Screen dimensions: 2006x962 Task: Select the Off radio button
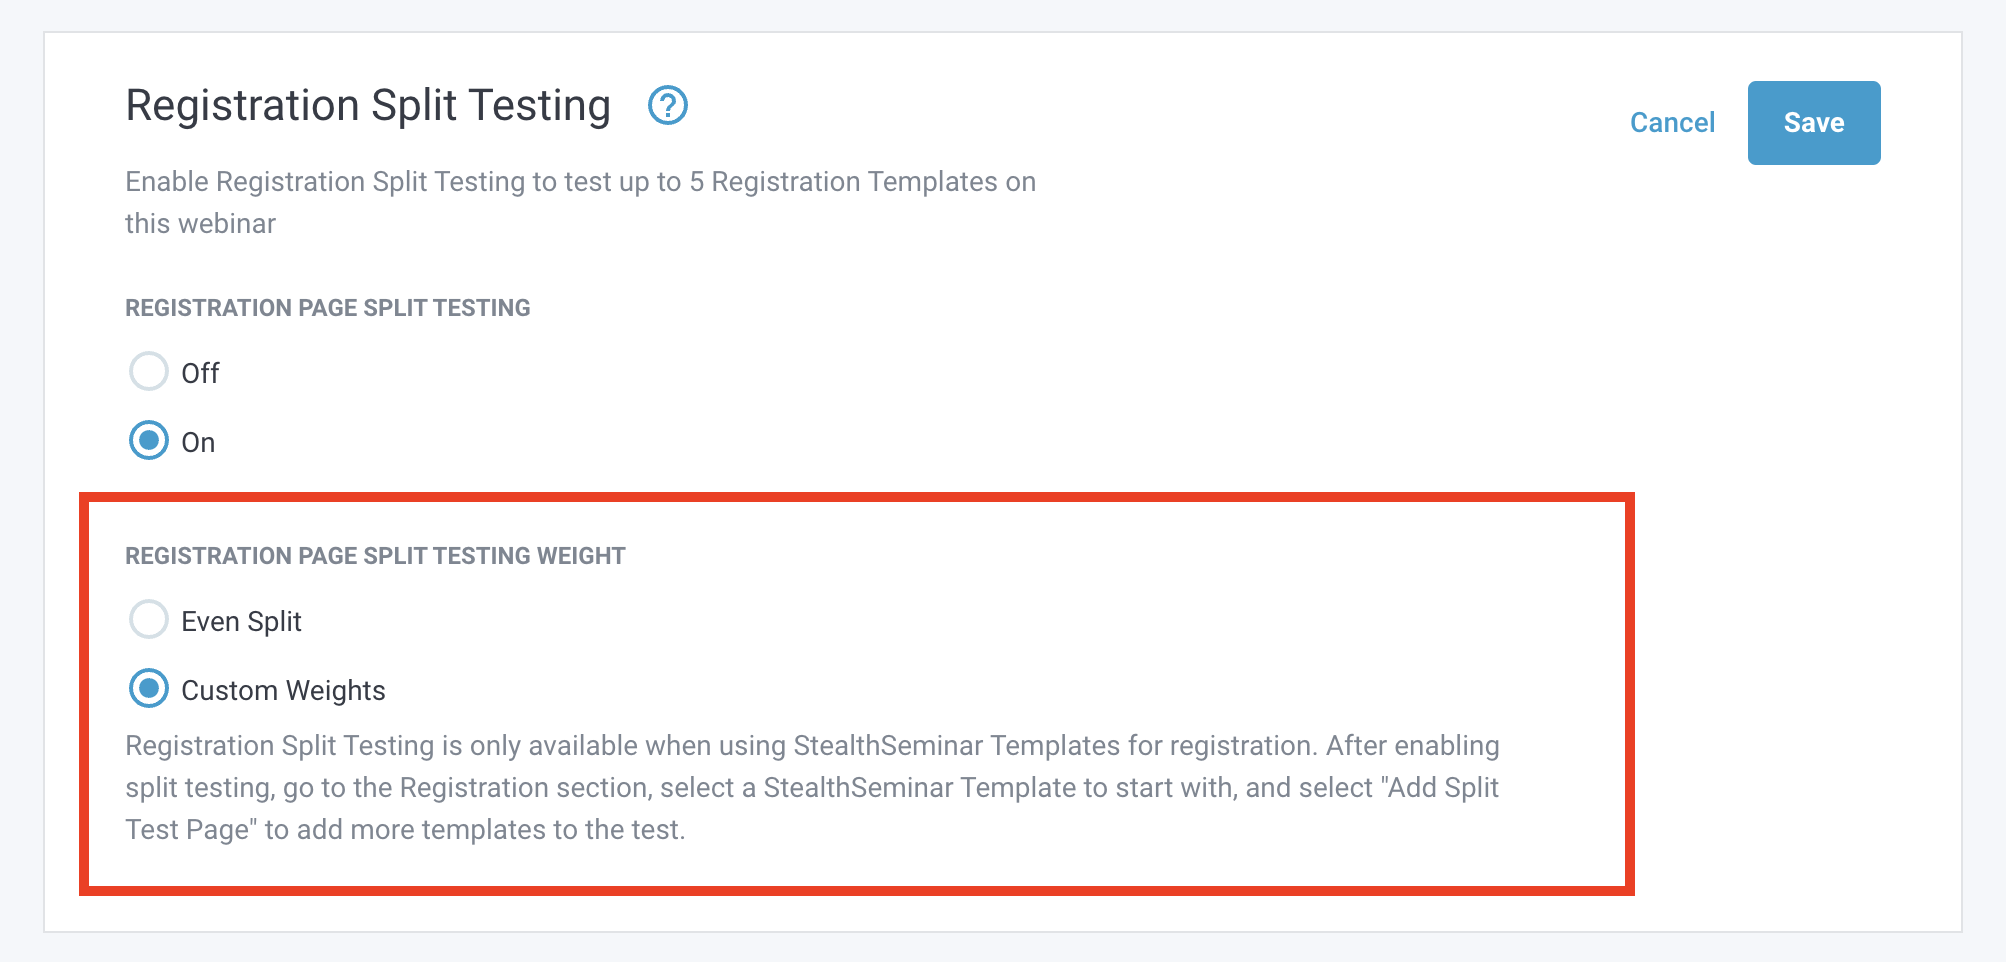click(149, 372)
